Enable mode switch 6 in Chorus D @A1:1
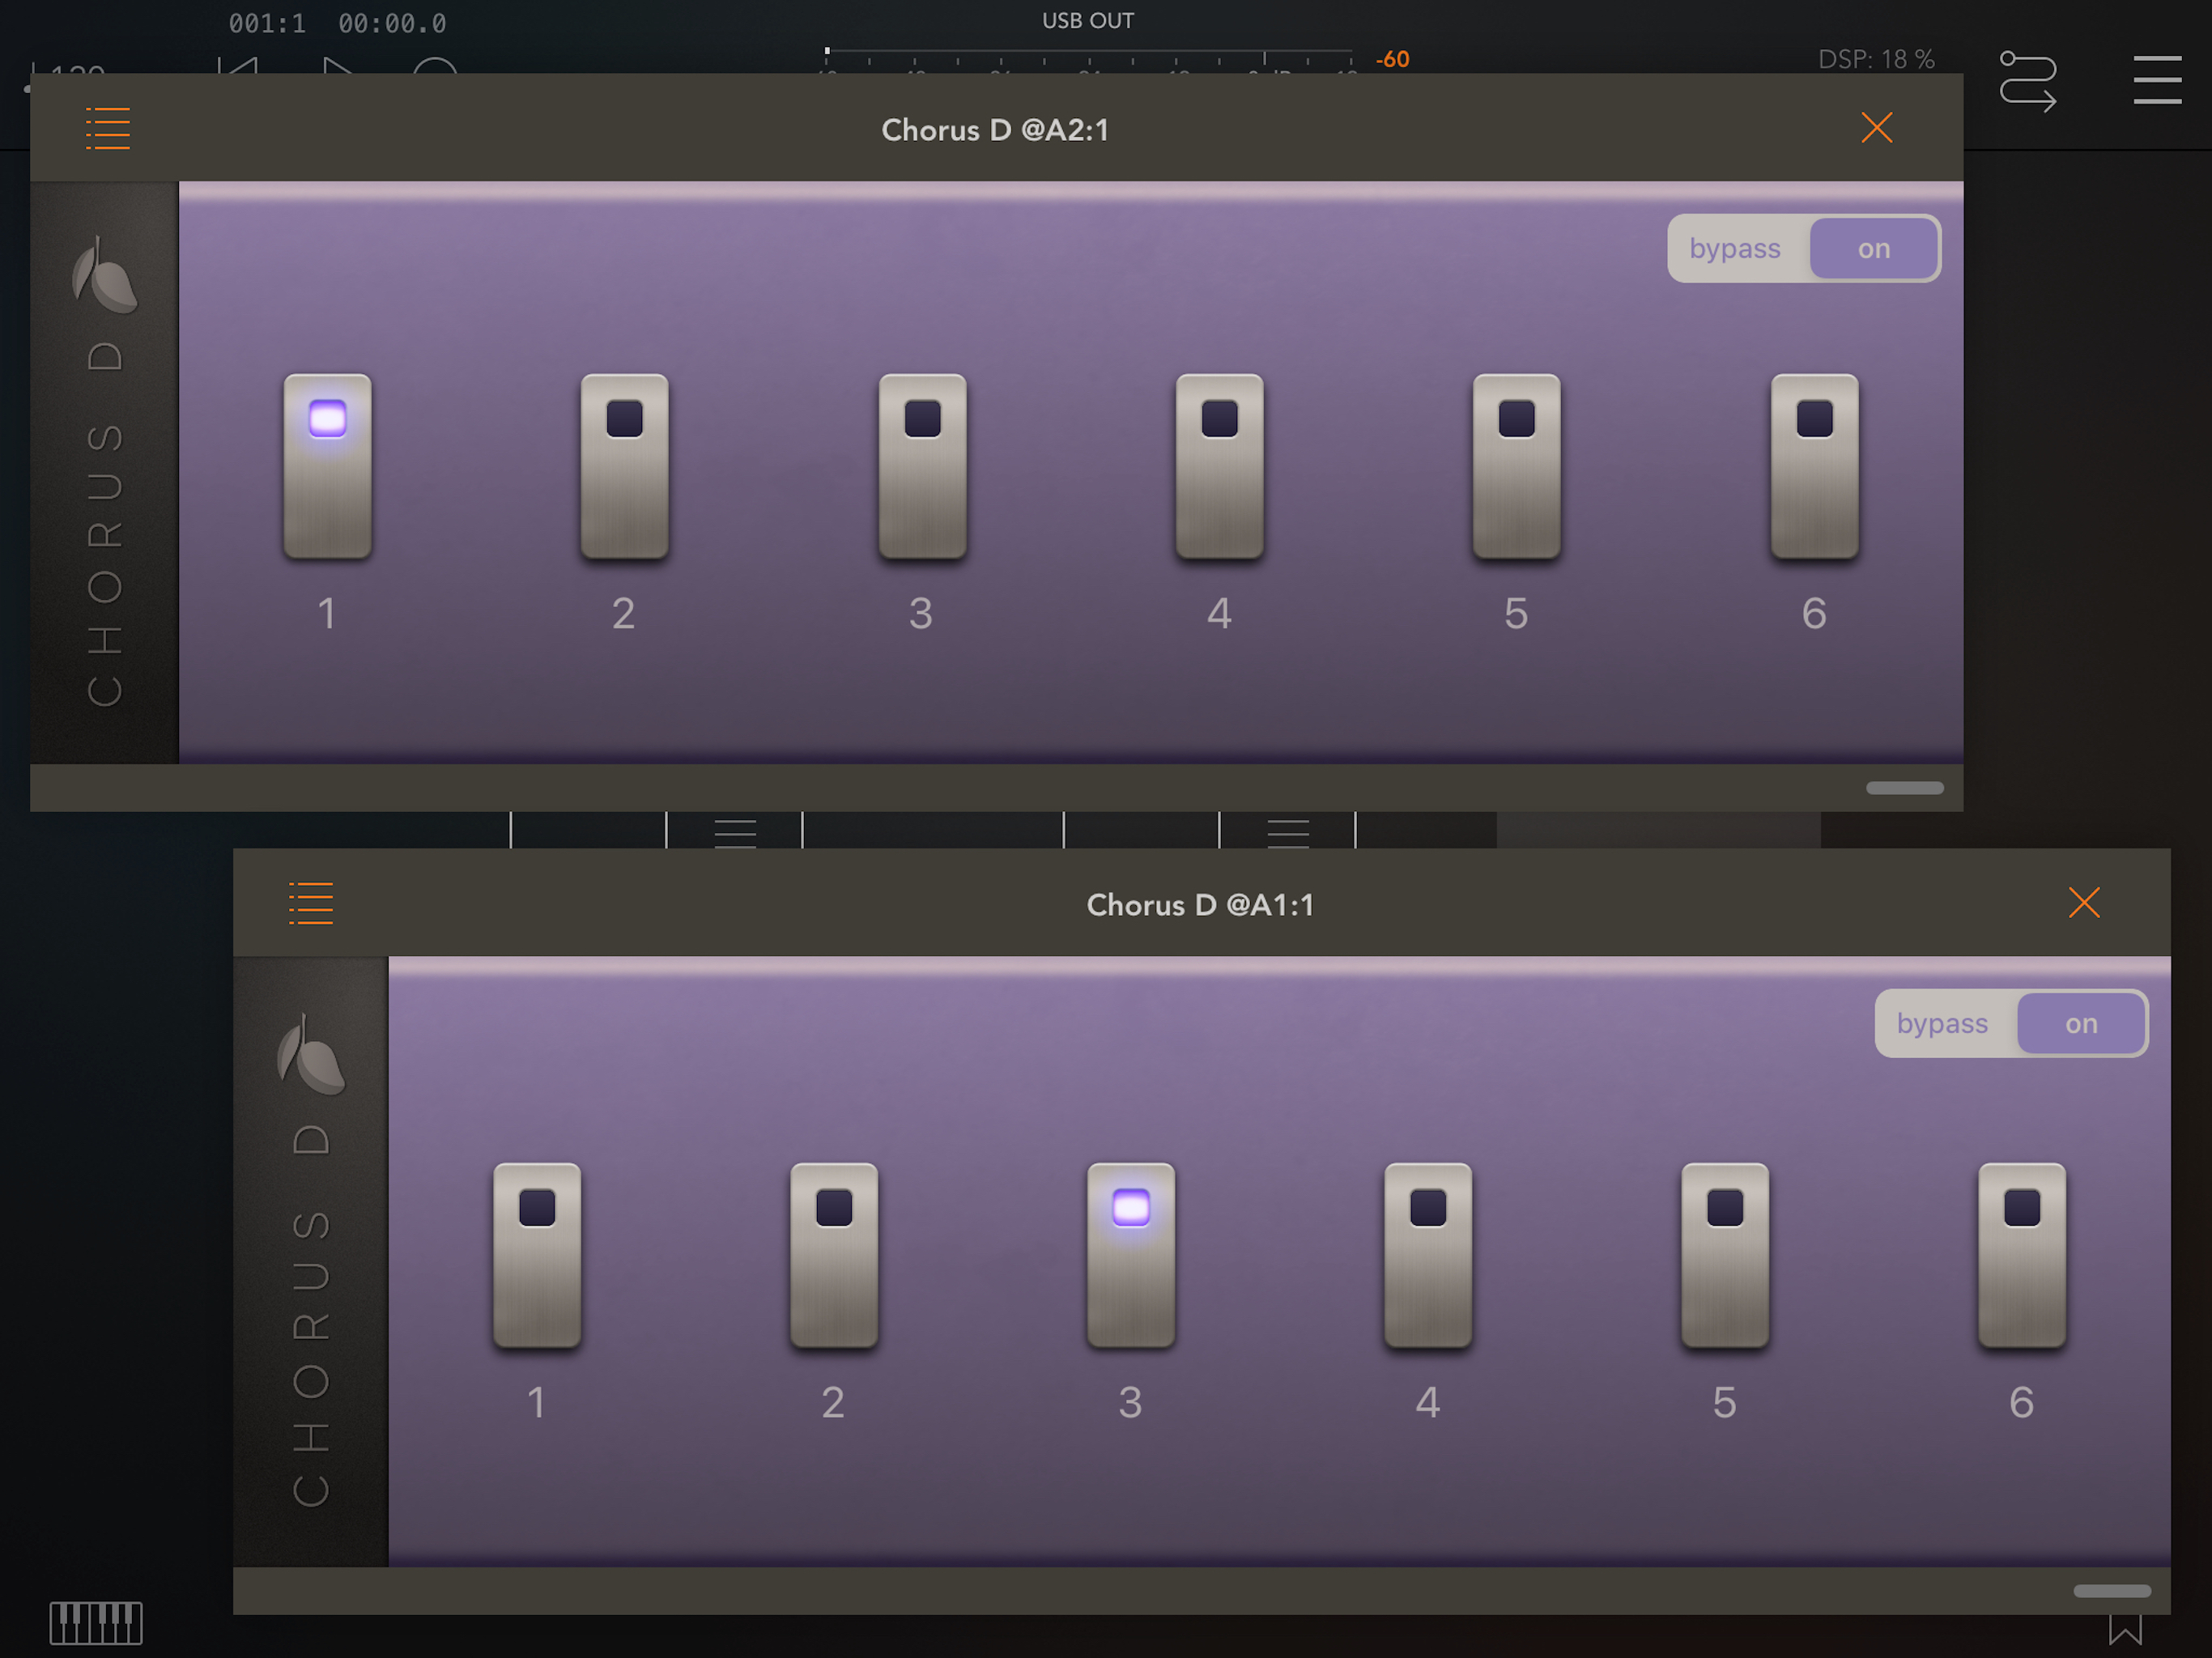 click(x=2021, y=1254)
